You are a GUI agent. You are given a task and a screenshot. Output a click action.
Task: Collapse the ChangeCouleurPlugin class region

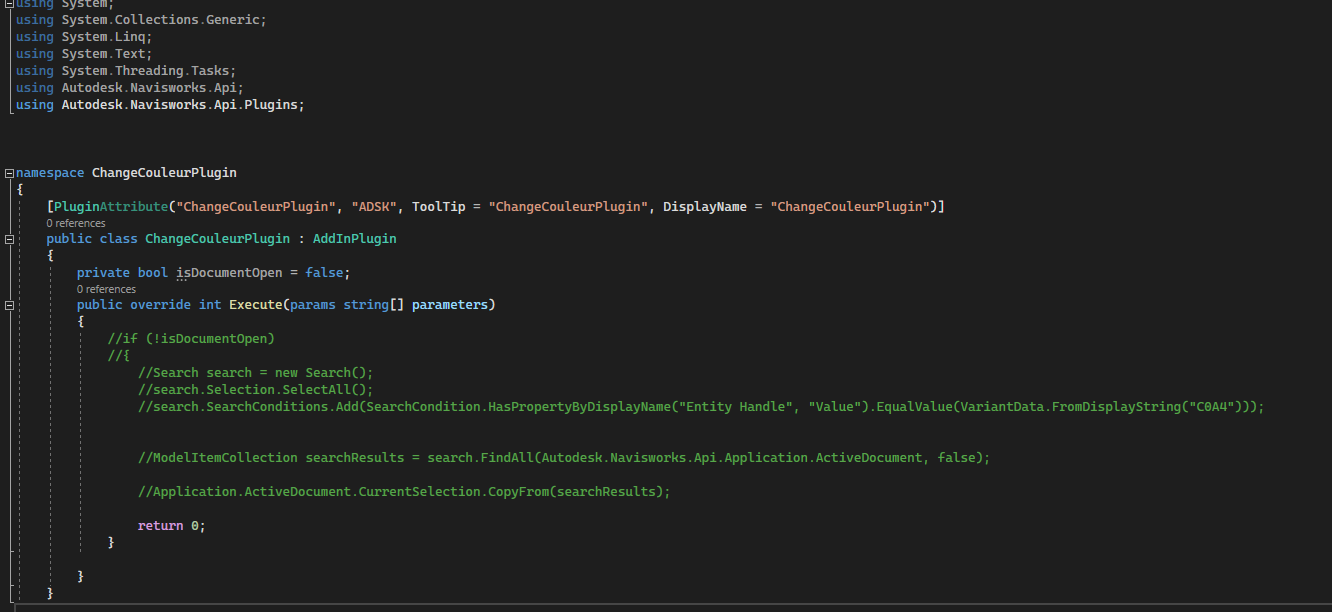tap(8, 238)
